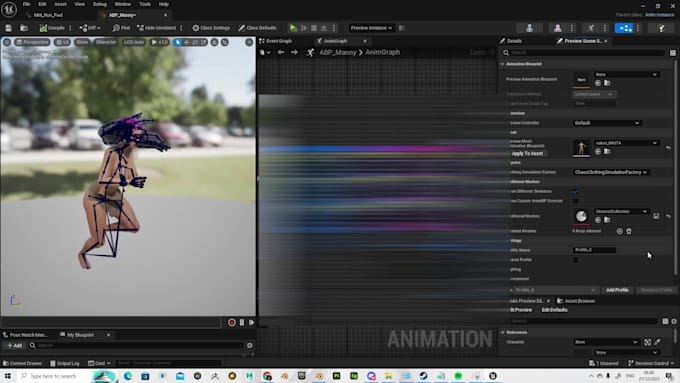Open the Preview Instance debug dropdown
The height and width of the screenshot is (383, 680).
371,28
